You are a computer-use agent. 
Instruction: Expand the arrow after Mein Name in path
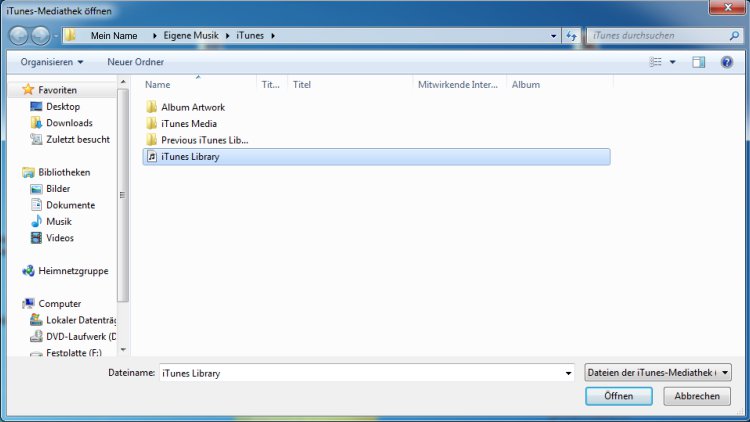(154, 36)
